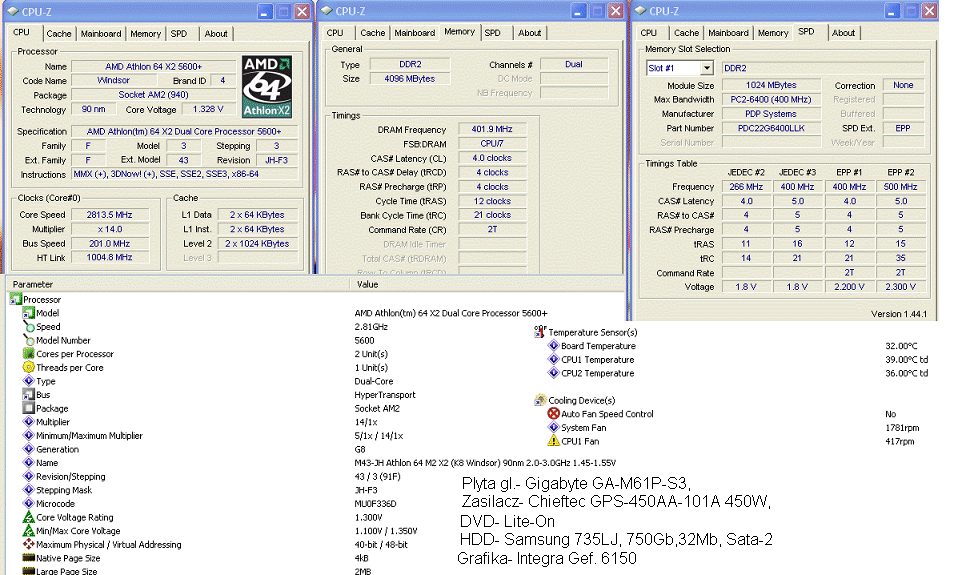The image size is (958, 575).
Task: Click the Threads per Core icon
Action: (x=28, y=367)
